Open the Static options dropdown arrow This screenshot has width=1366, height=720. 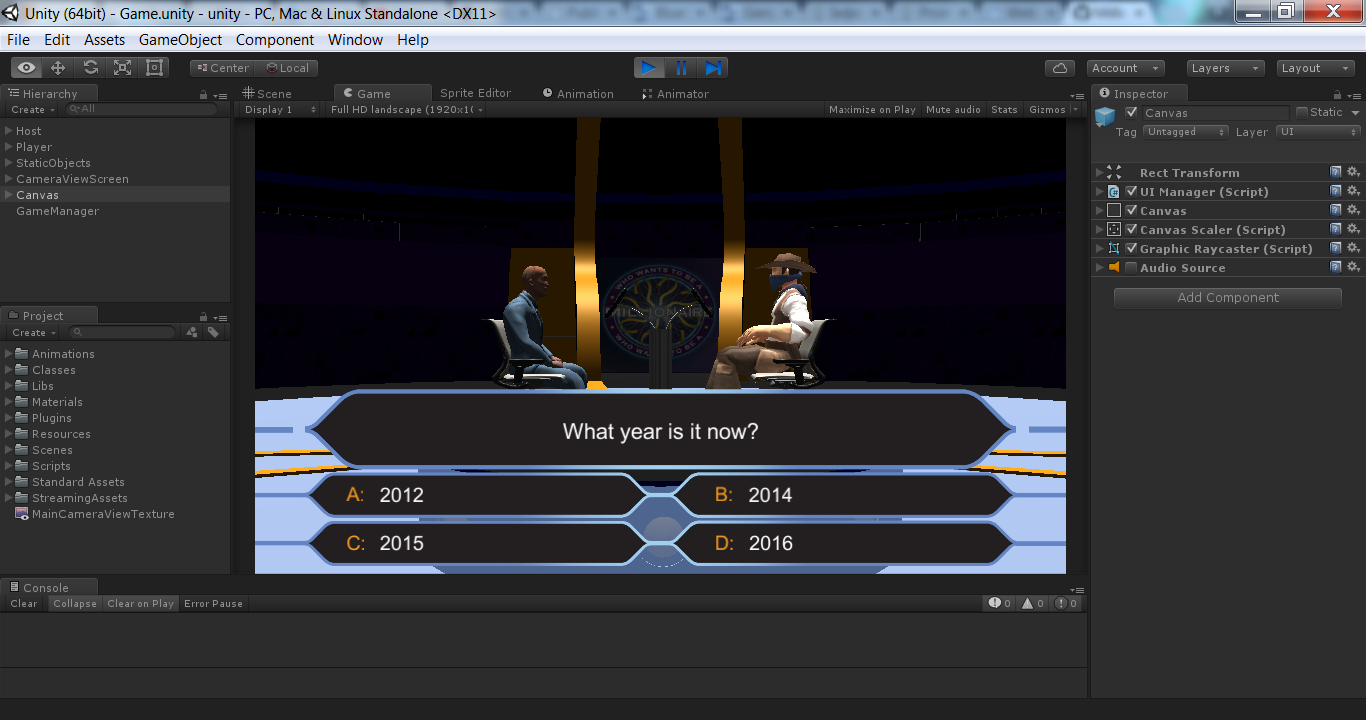point(1355,113)
